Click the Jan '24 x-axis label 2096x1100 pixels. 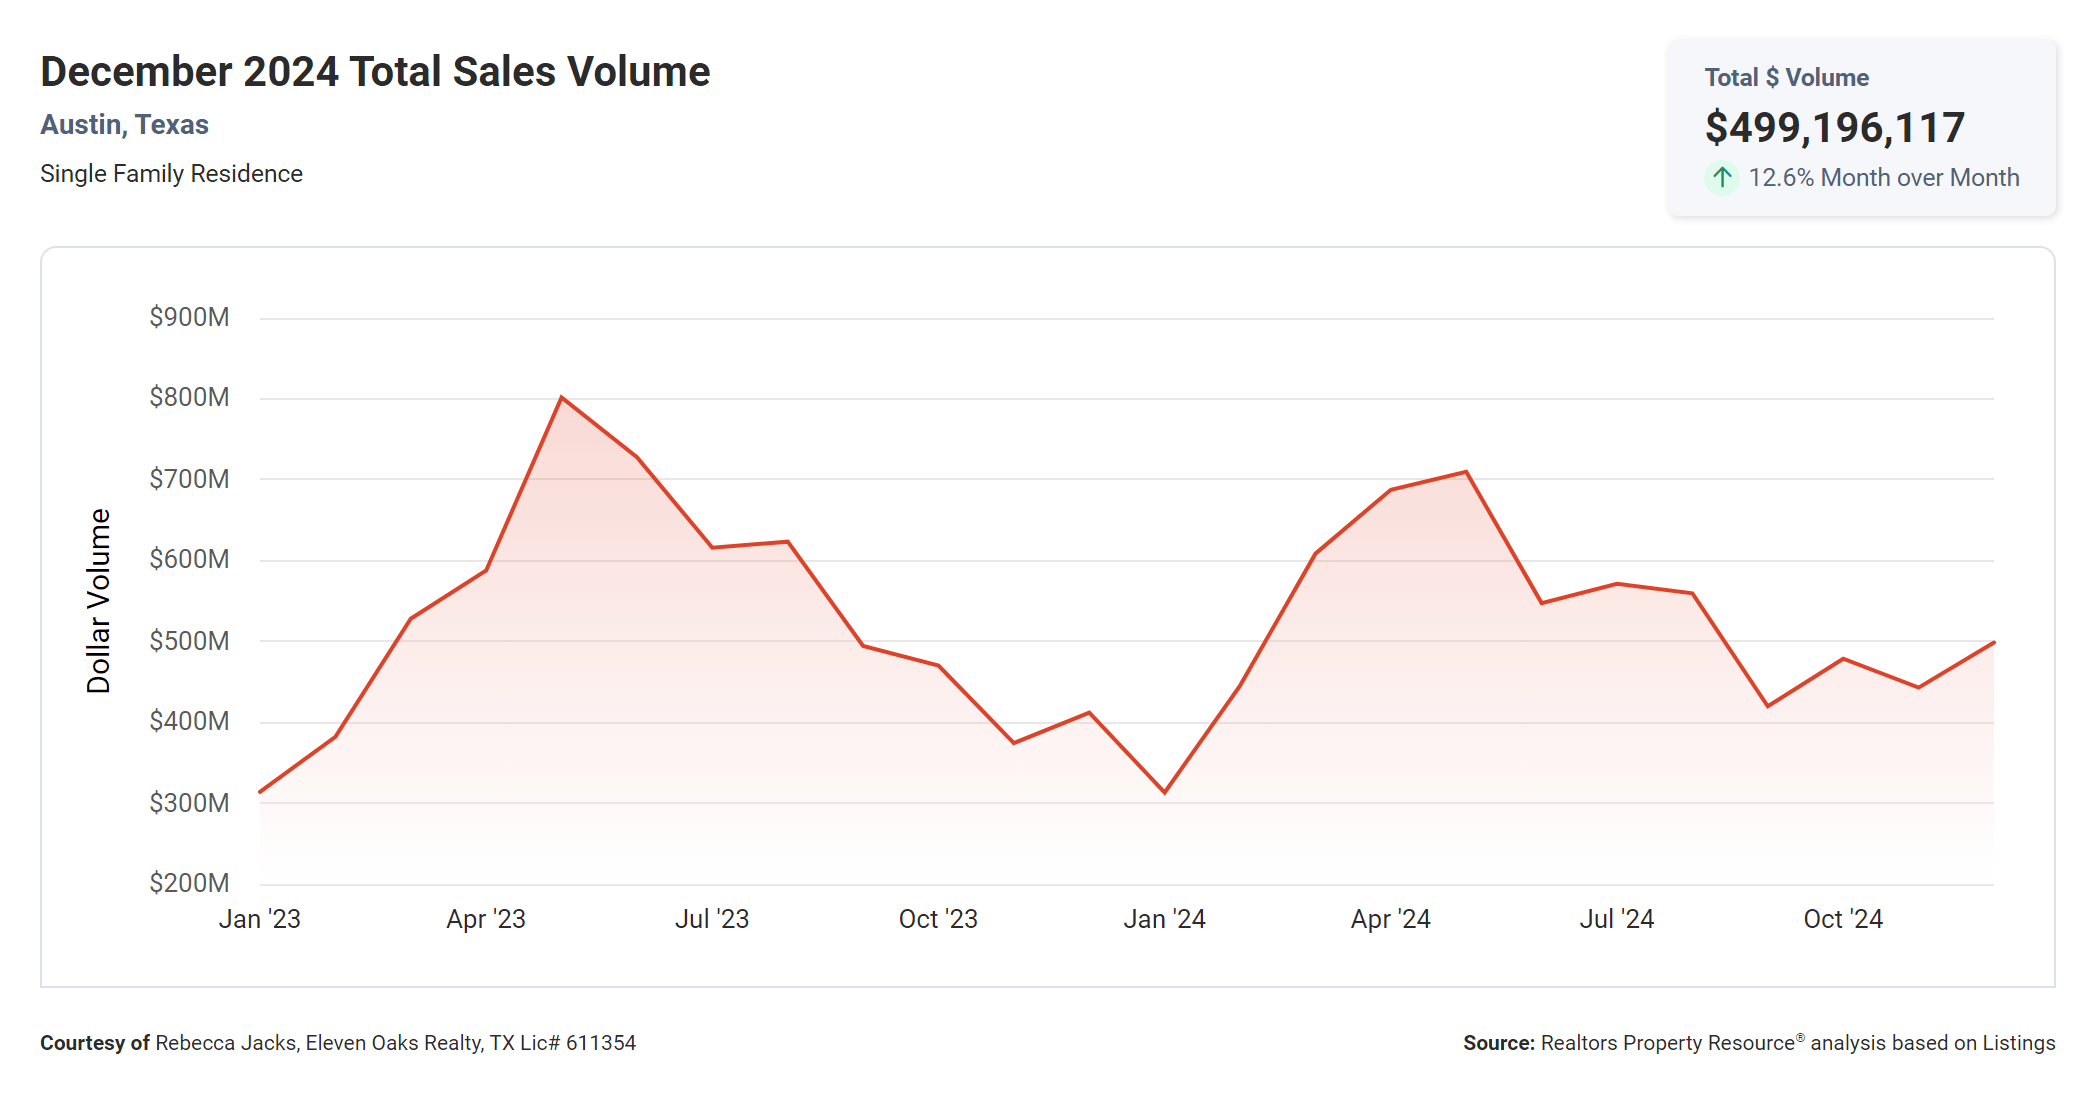coord(1164,919)
